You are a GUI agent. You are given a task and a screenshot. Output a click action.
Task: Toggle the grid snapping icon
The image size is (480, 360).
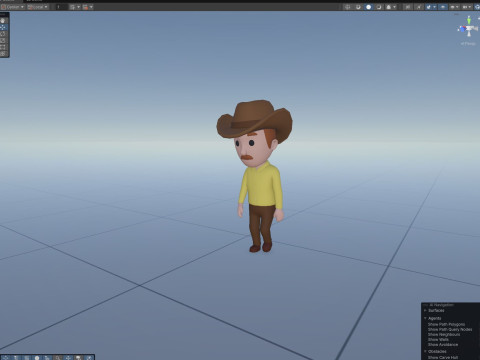[72, 7]
